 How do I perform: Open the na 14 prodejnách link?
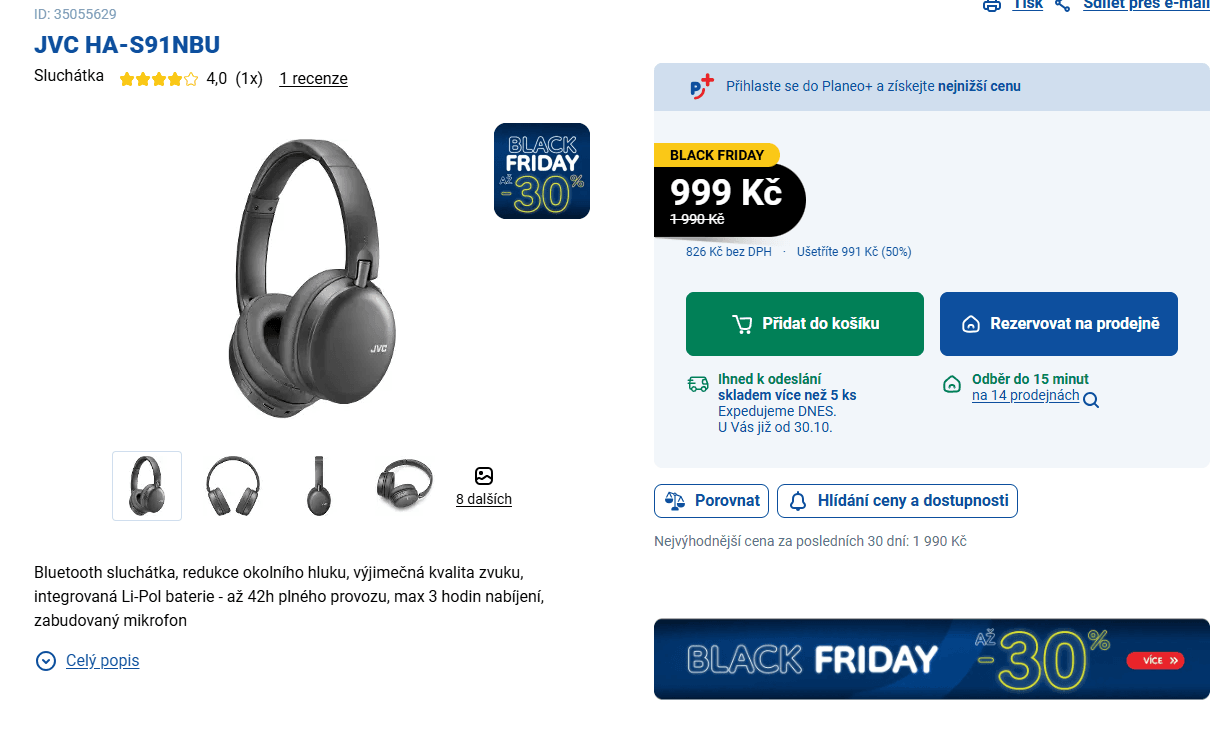1025,396
